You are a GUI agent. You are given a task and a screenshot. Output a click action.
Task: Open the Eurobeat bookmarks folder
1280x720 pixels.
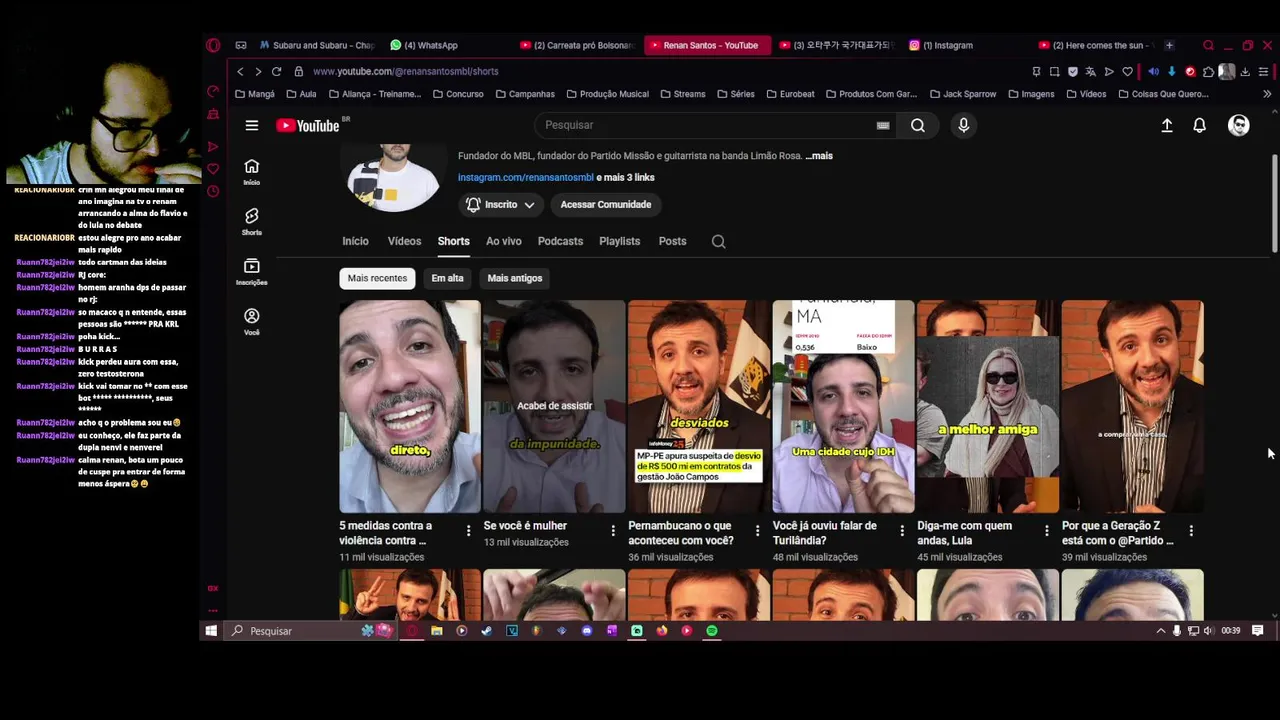(x=789, y=94)
